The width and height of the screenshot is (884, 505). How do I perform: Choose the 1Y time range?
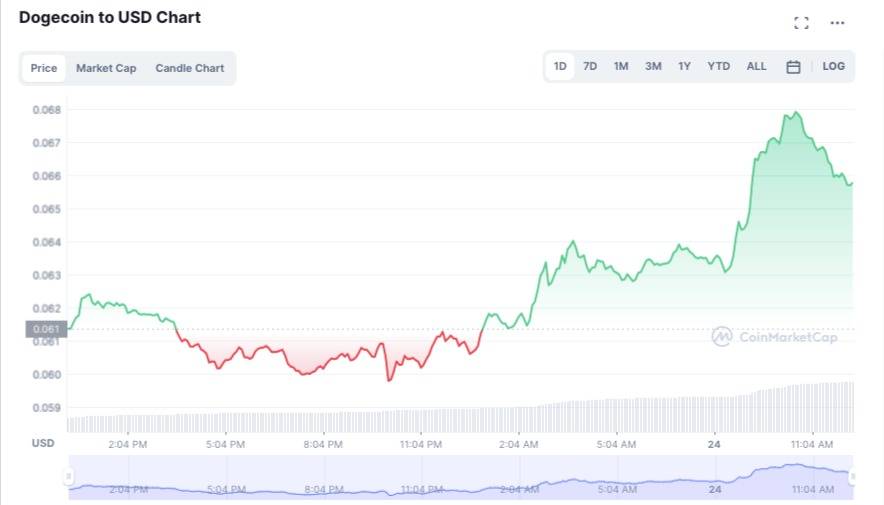pyautogui.click(x=684, y=67)
